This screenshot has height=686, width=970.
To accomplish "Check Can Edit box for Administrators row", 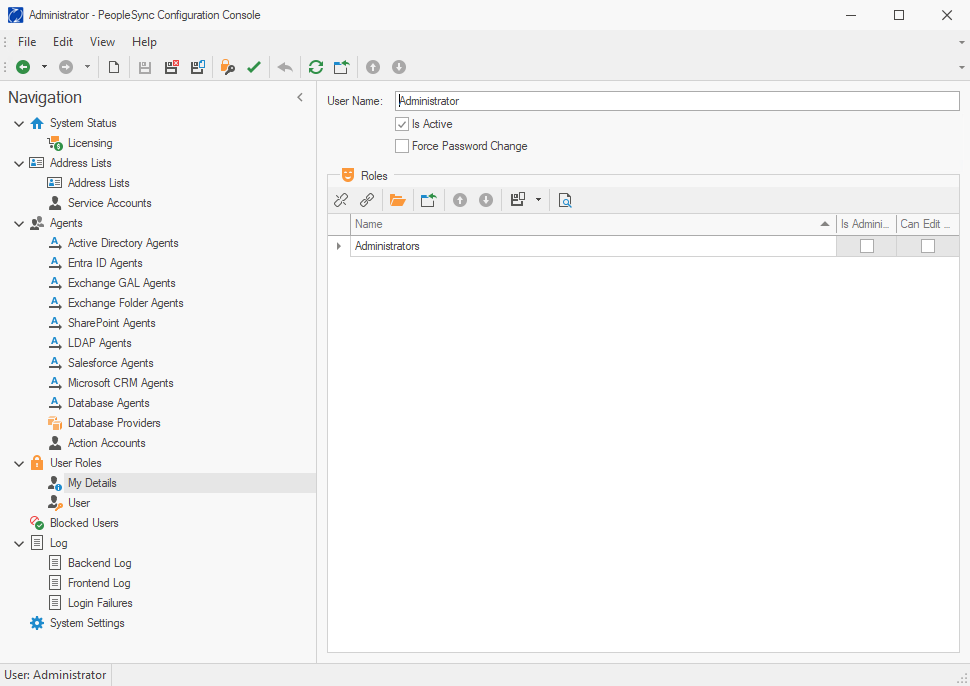I will pos(927,246).
